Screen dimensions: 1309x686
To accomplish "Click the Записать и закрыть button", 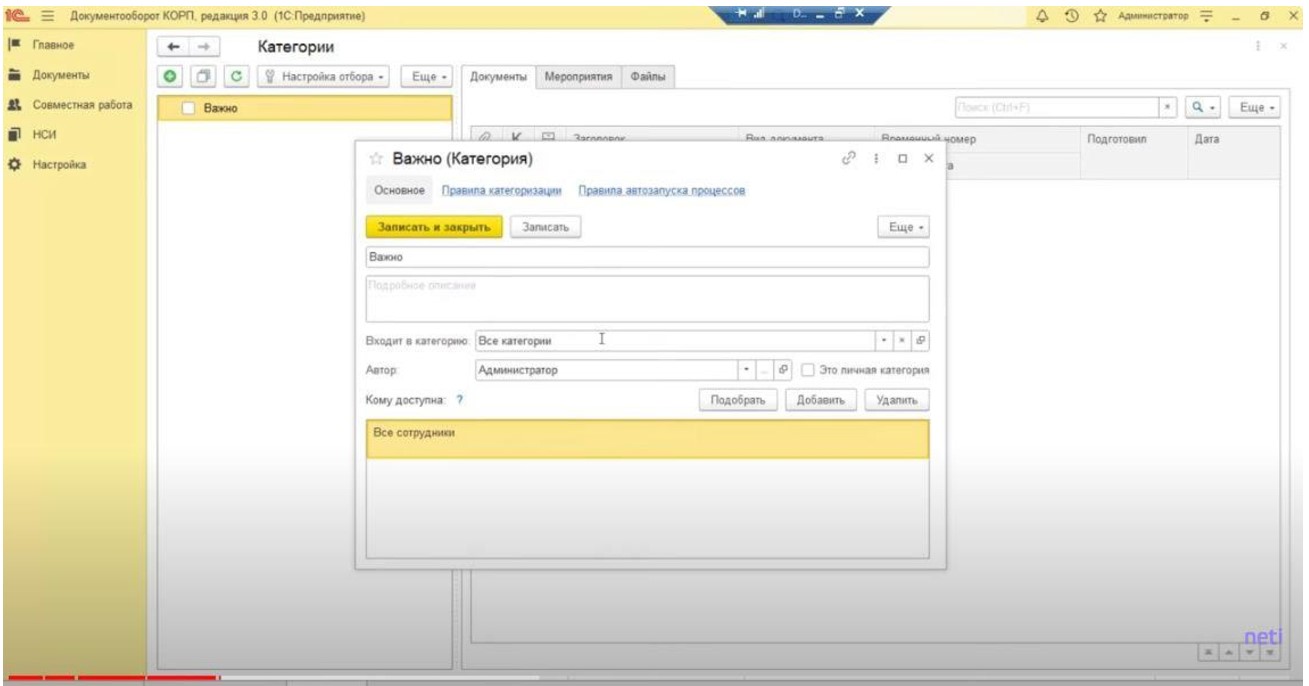I will [x=434, y=227].
